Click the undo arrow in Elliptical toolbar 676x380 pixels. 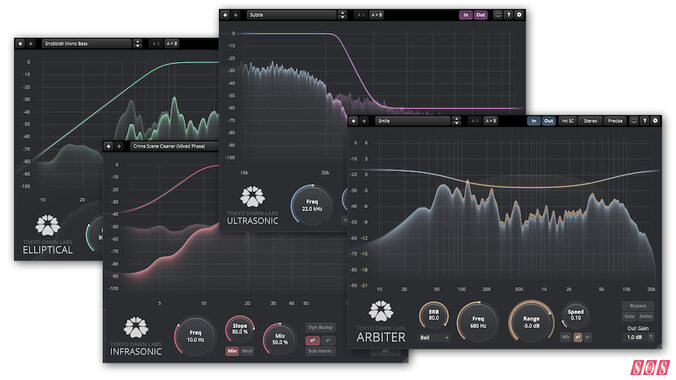pyautogui.click(x=20, y=44)
